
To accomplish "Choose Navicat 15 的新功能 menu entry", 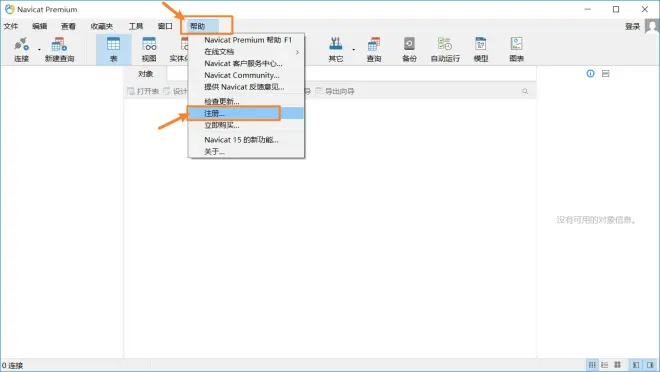I will pyautogui.click(x=246, y=140).
